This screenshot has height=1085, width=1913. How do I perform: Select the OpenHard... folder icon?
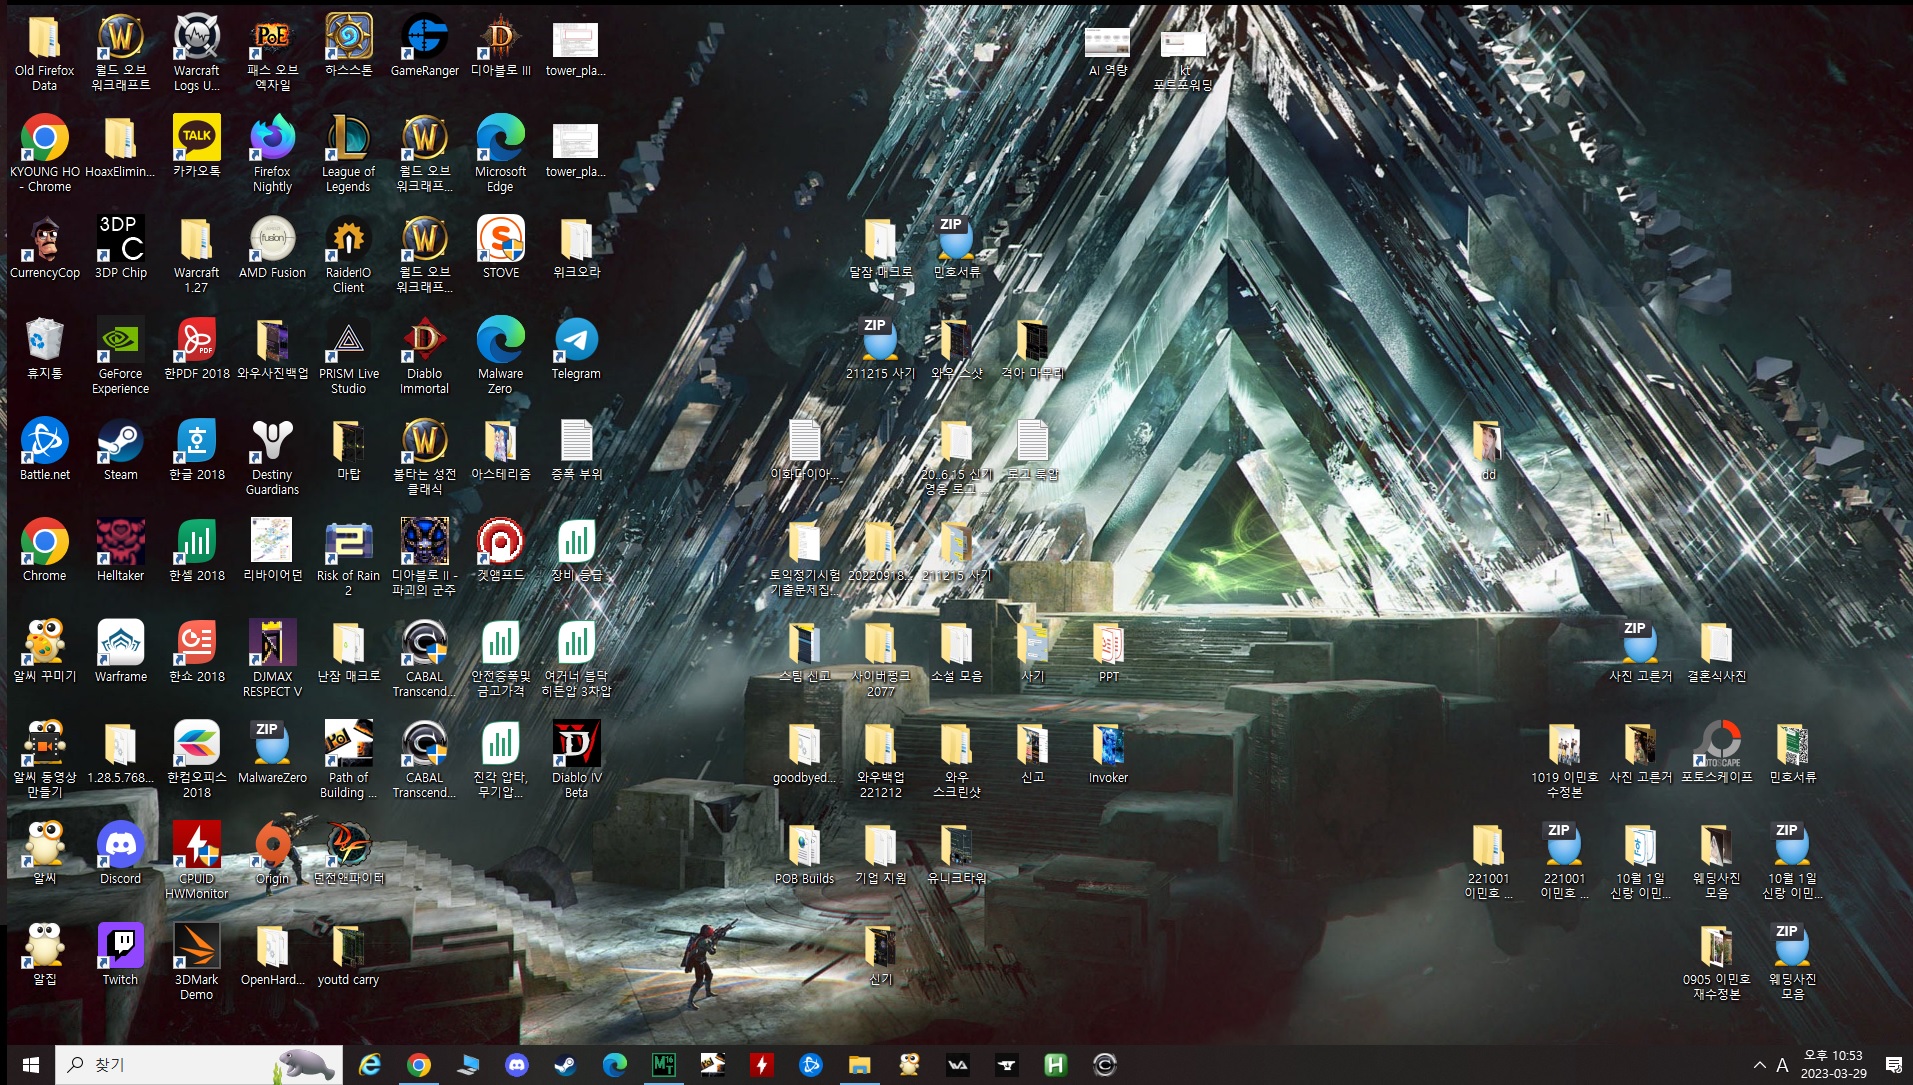tap(272, 955)
